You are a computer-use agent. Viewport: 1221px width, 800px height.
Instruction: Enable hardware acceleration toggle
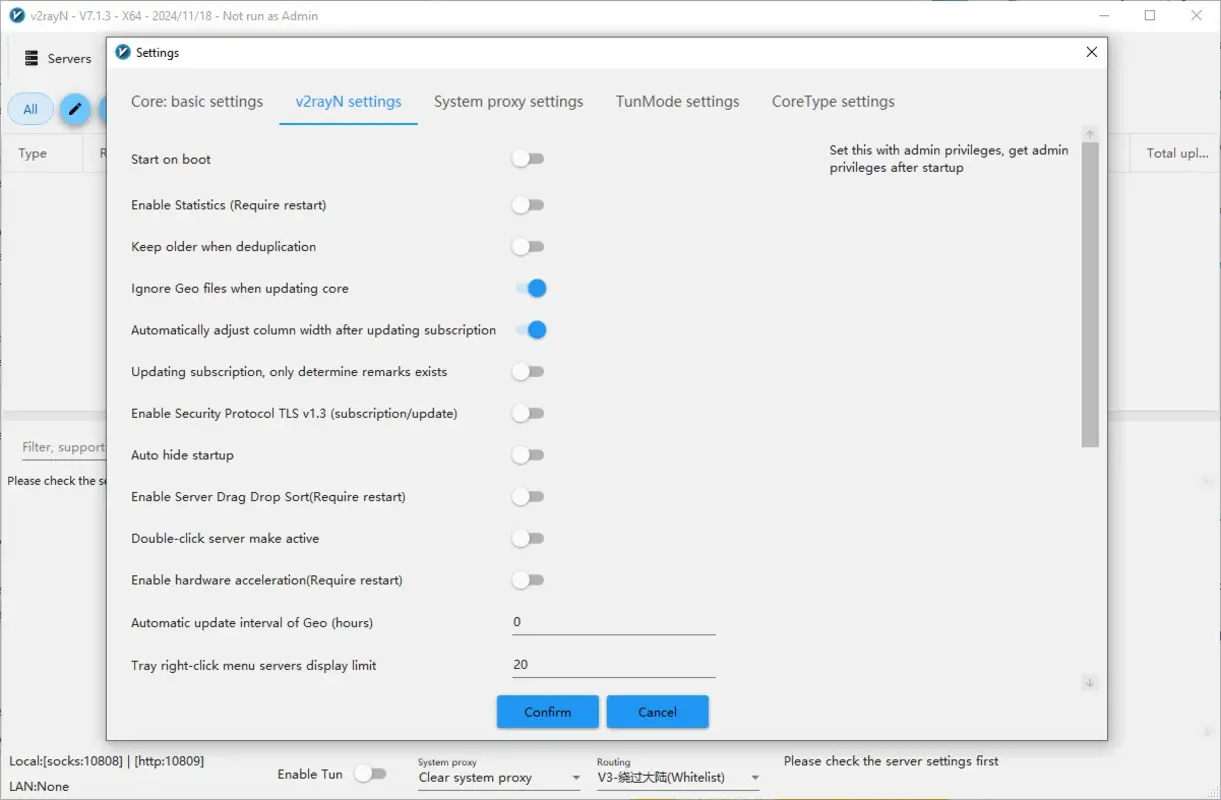point(528,580)
